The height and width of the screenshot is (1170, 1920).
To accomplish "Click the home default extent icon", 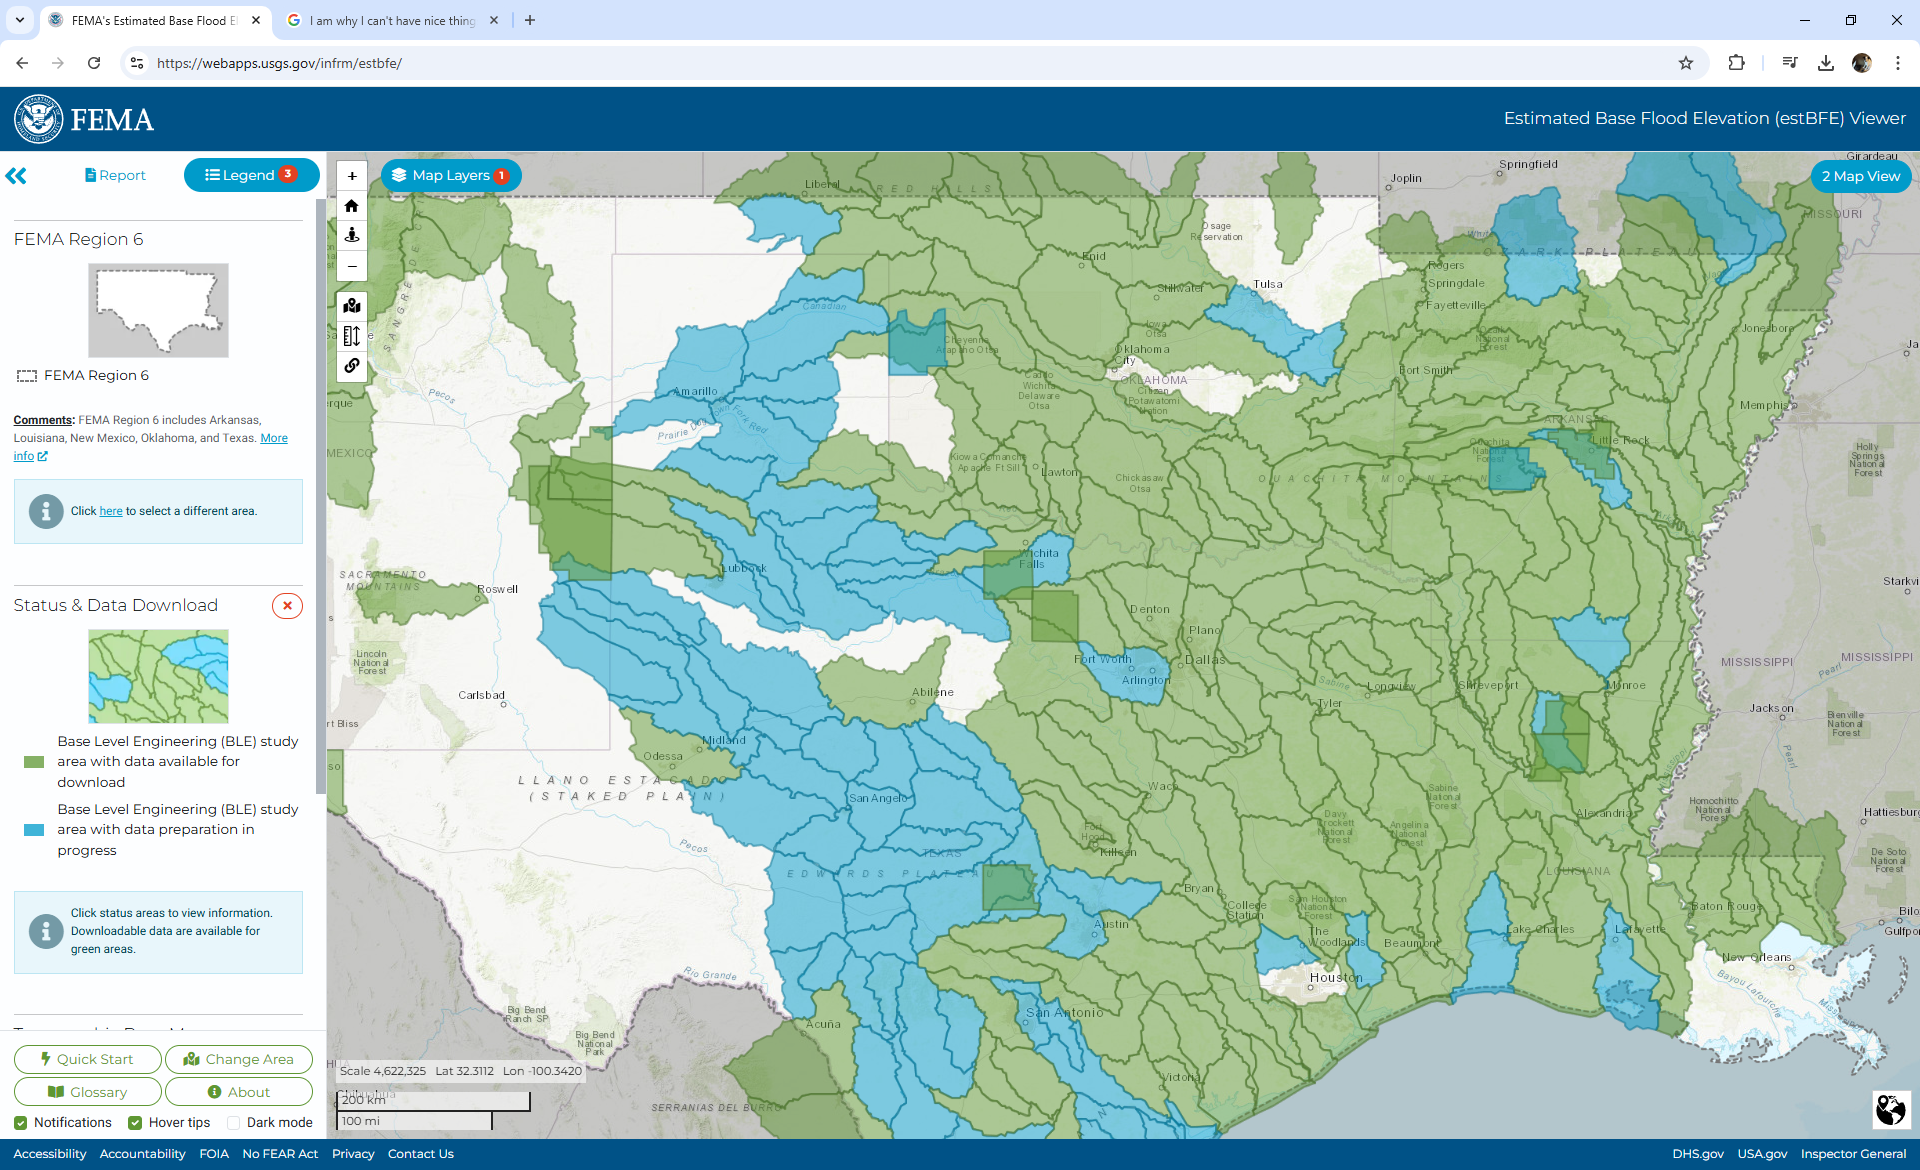I will [x=352, y=206].
